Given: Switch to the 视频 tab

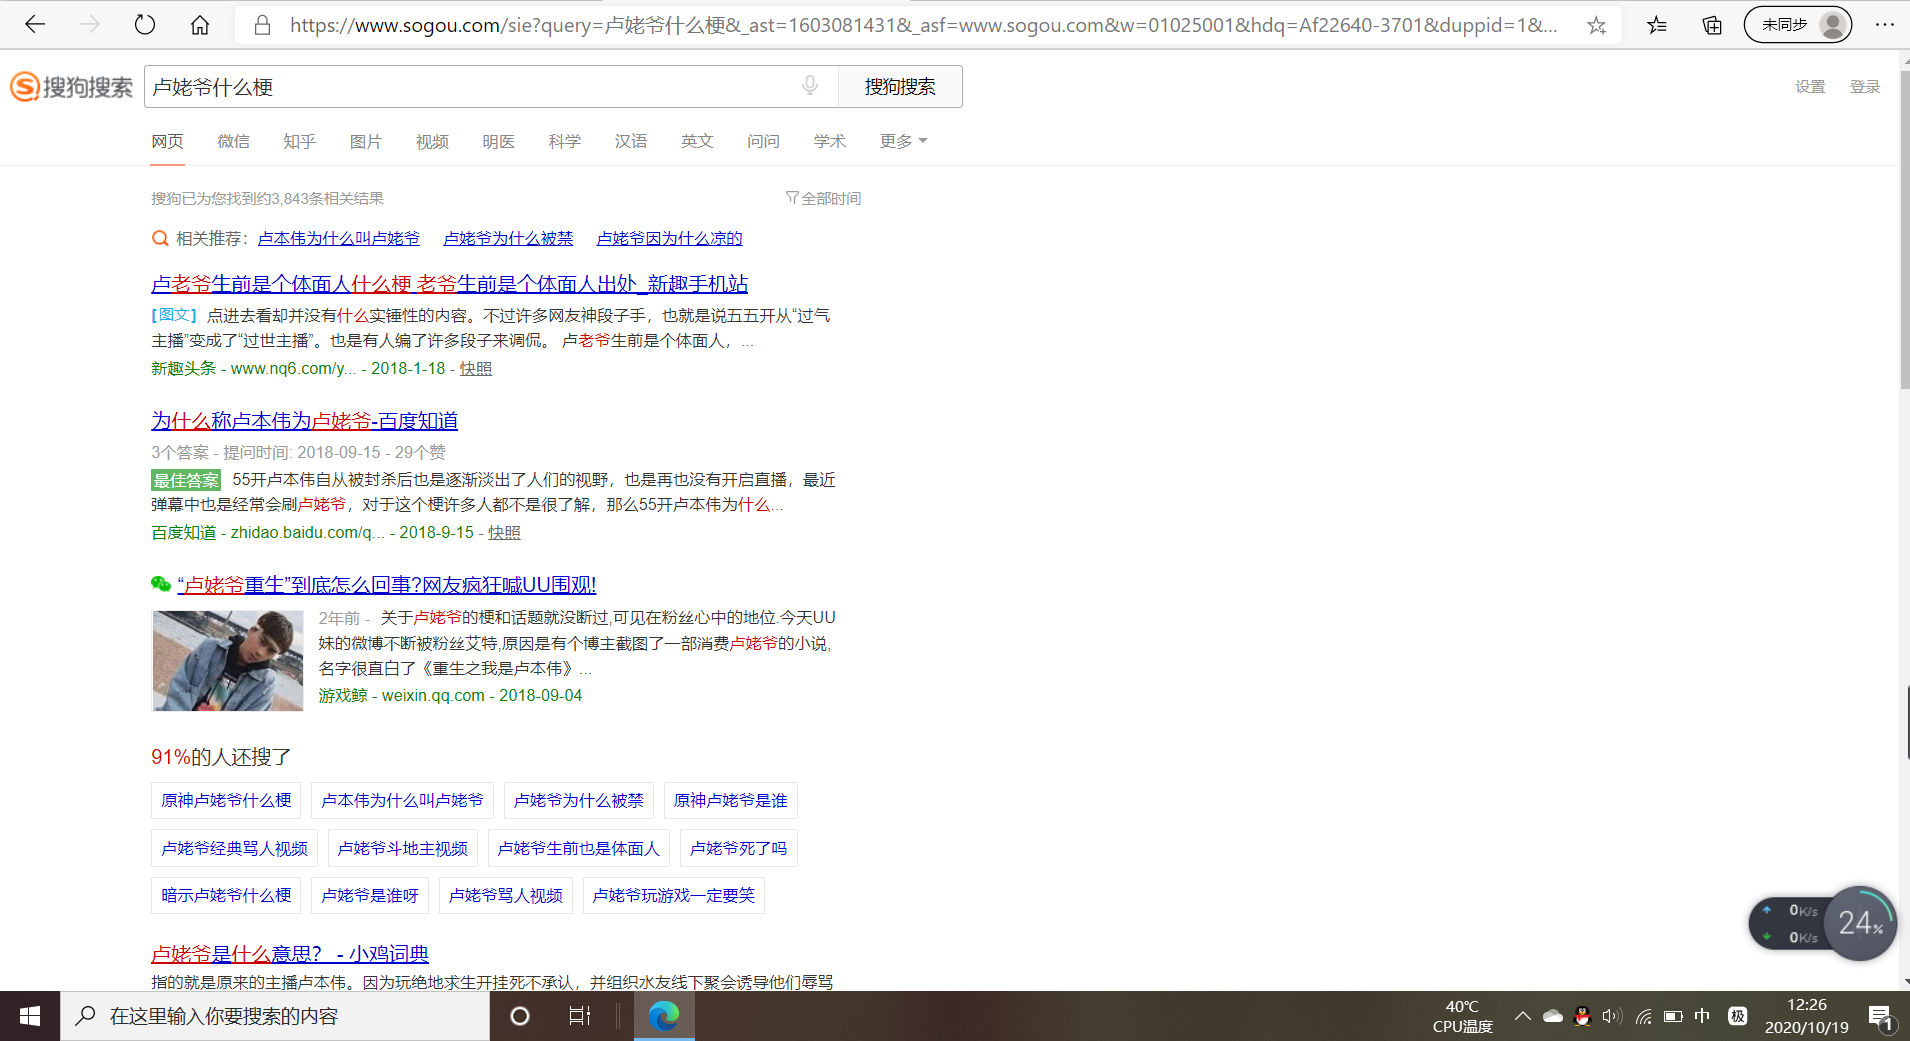Looking at the screenshot, I should 432,141.
